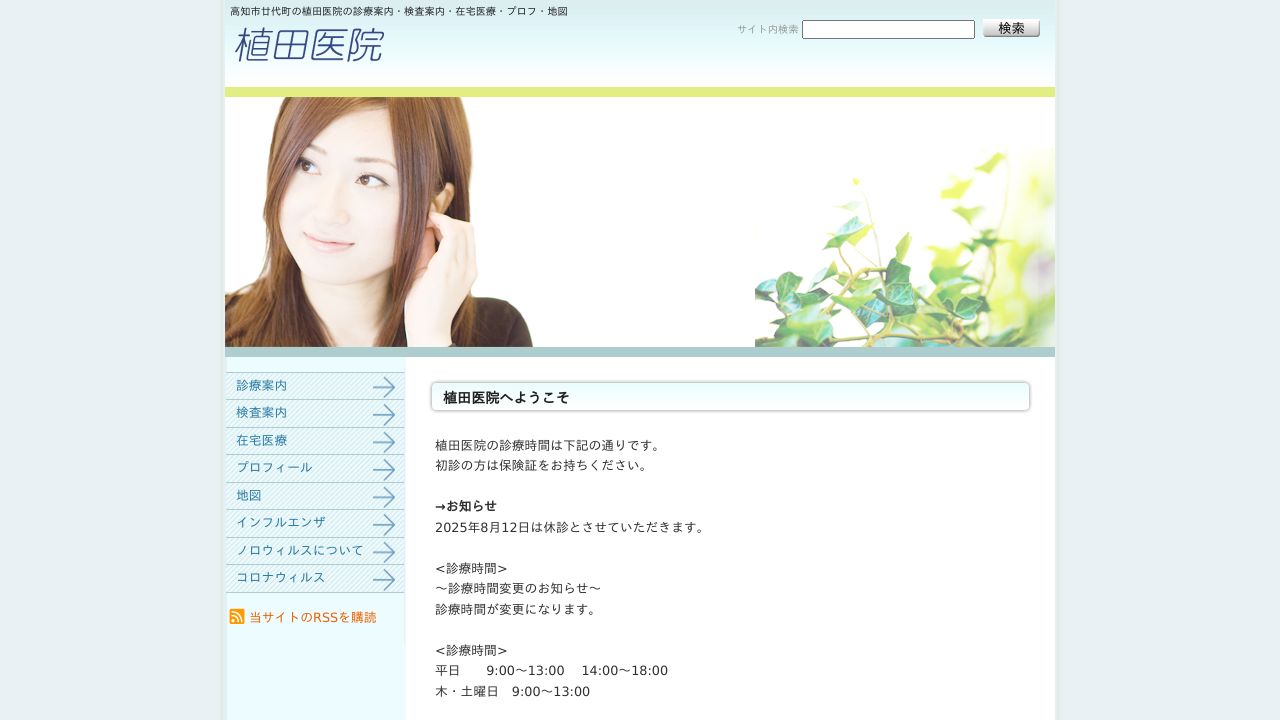This screenshot has width=1280, height=720.
Task: Click the arrow icon beside インフルエンザ
Action: coord(384,524)
